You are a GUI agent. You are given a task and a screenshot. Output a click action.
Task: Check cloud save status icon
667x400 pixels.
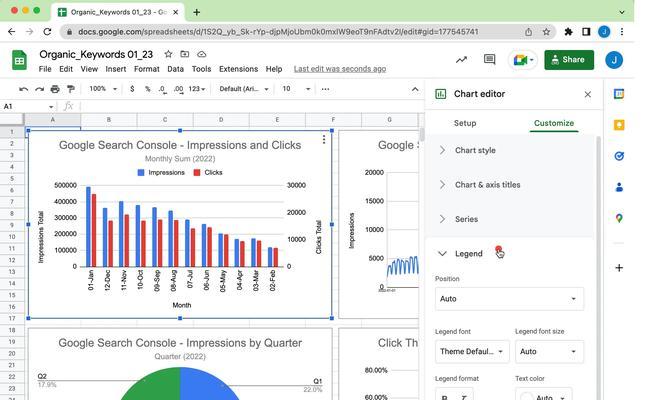202,54
